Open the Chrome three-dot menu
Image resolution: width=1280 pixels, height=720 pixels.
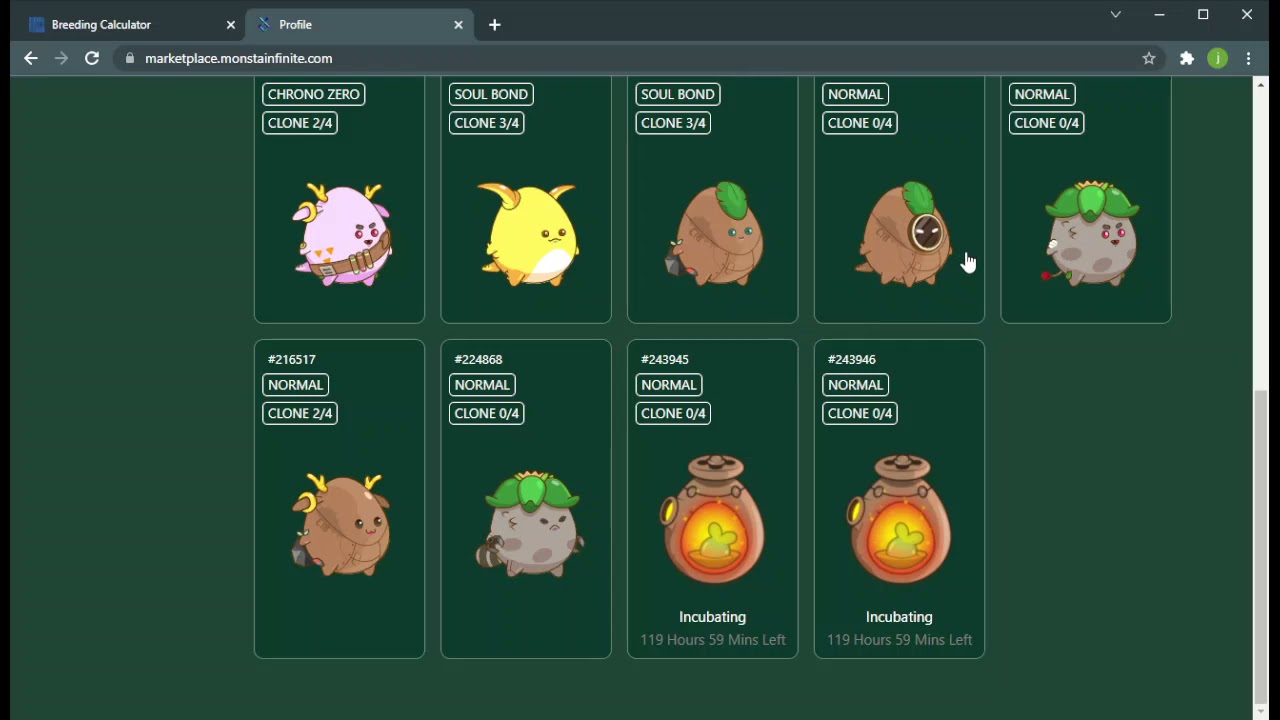click(x=1249, y=59)
